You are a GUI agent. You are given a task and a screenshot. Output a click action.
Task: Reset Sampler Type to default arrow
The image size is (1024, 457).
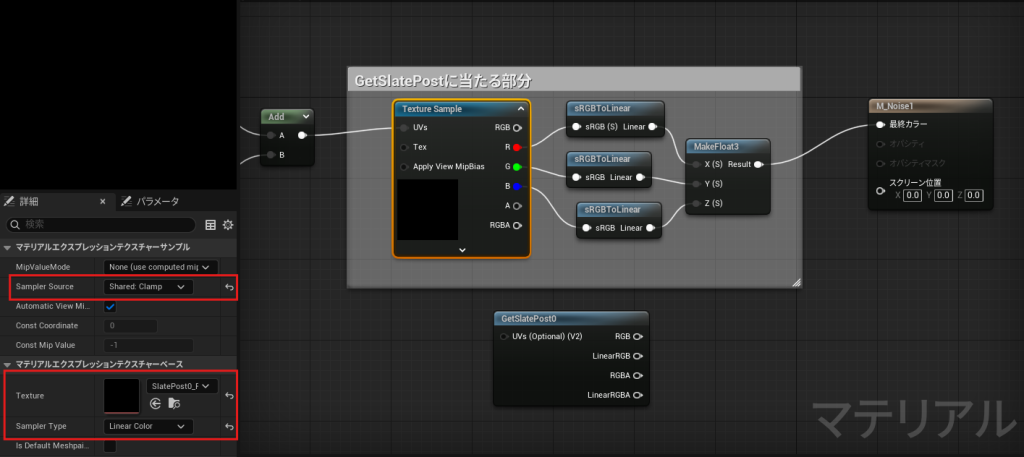coord(229,426)
